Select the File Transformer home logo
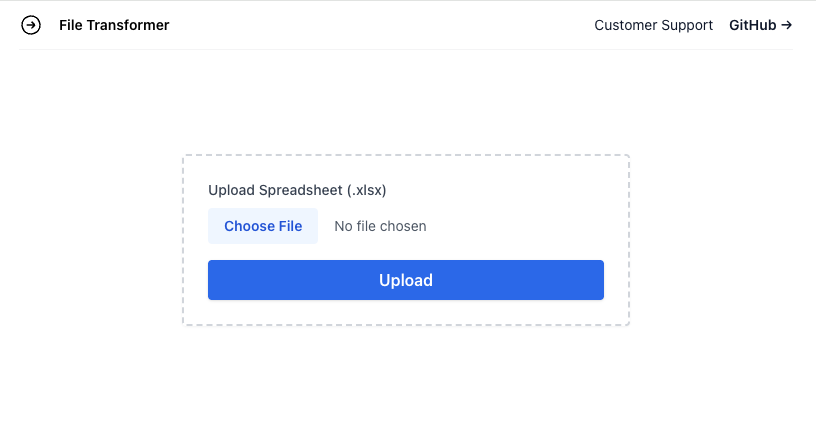This screenshot has width=816, height=439. click(x=31, y=25)
